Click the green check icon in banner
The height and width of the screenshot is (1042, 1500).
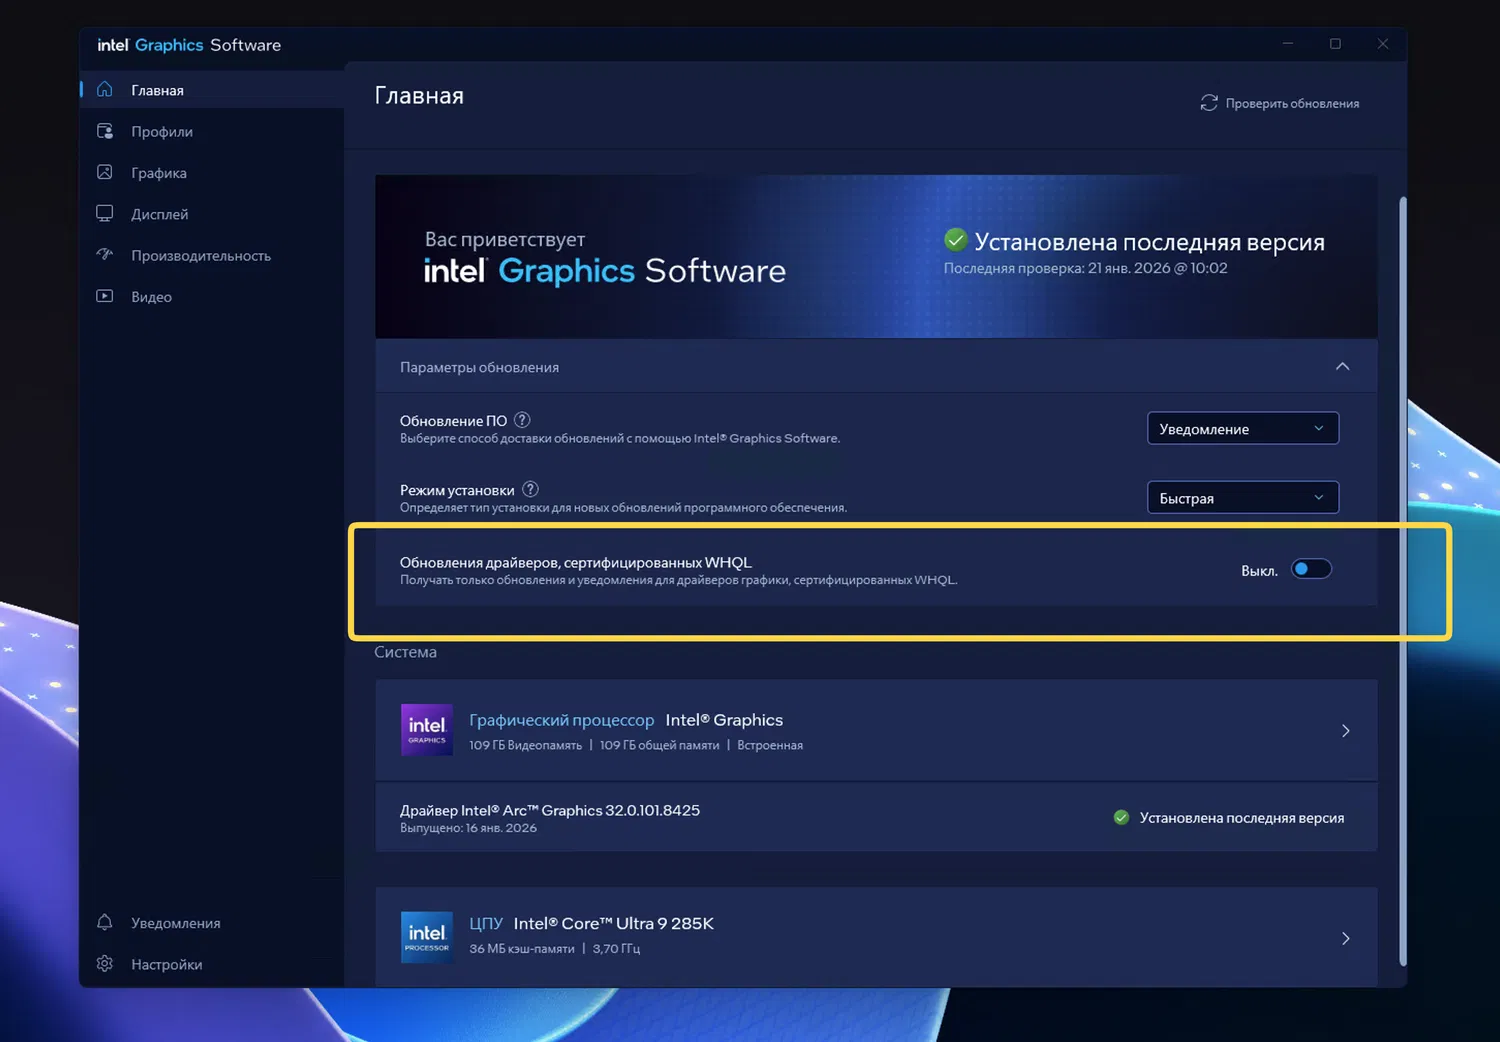pos(956,240)
